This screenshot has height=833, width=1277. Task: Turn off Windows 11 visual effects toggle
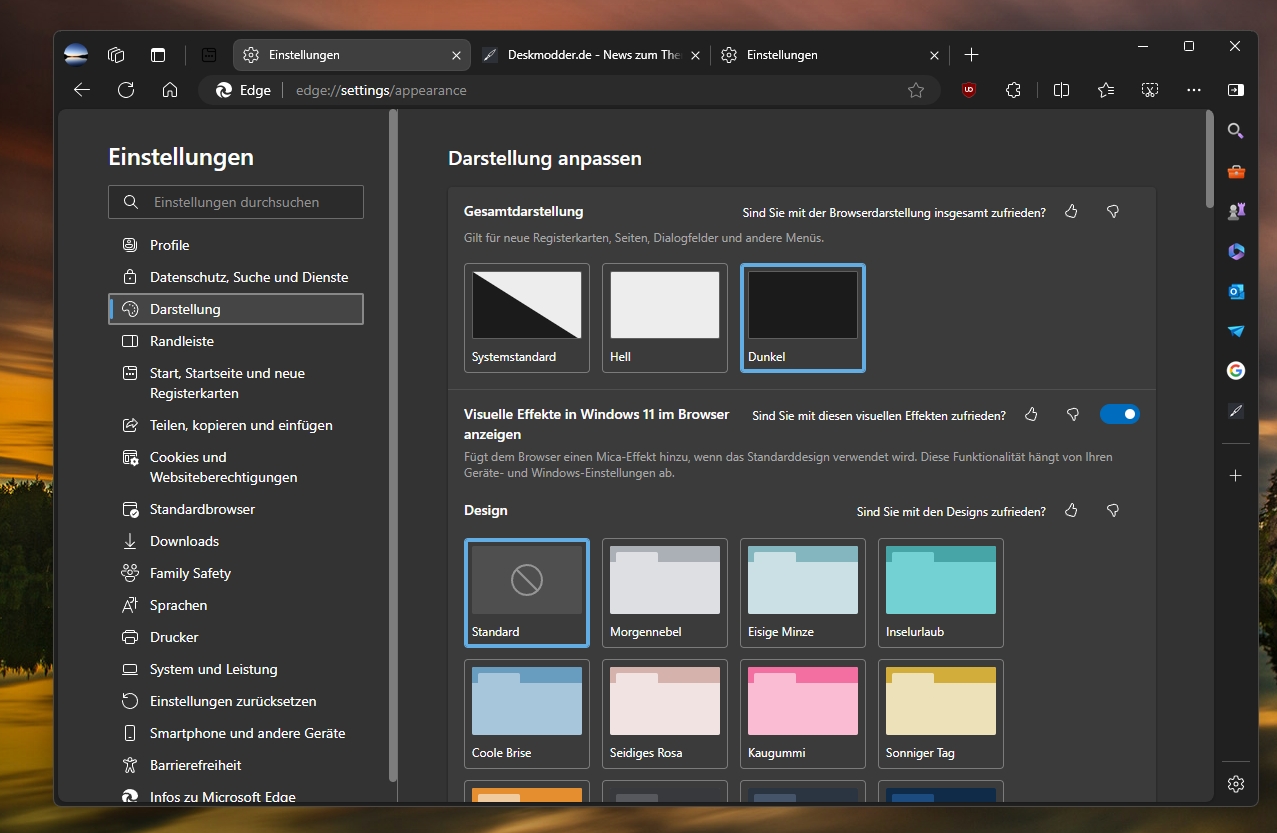1120,414
